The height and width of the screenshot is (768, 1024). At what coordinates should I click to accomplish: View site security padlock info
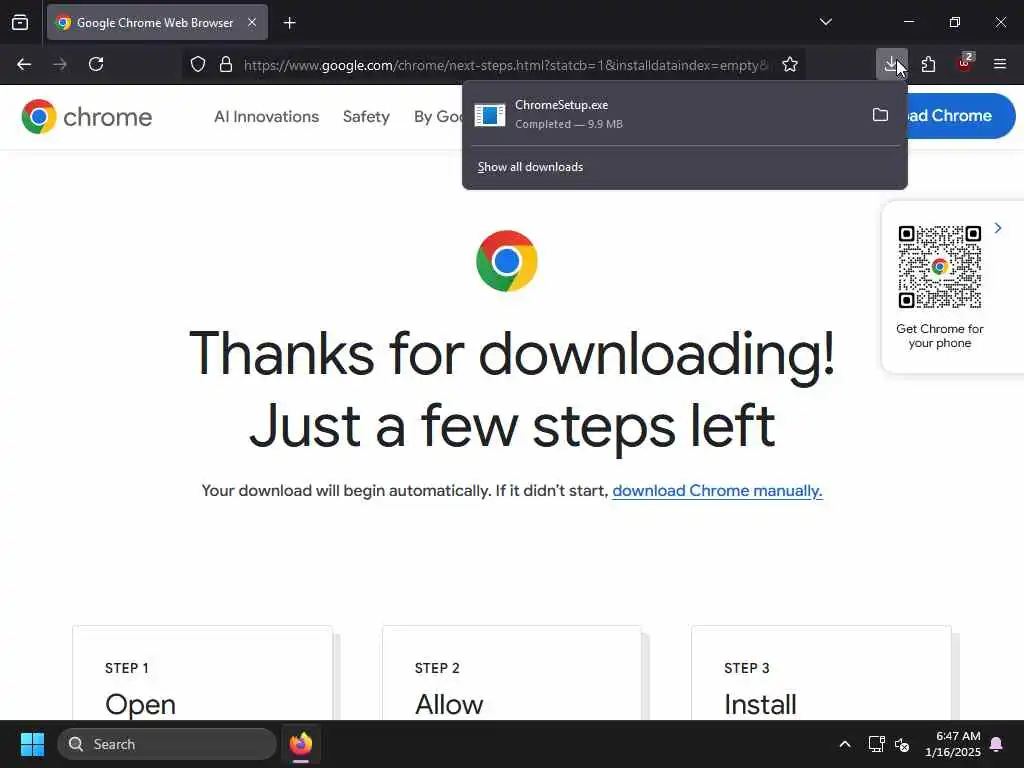click(226, 64)
